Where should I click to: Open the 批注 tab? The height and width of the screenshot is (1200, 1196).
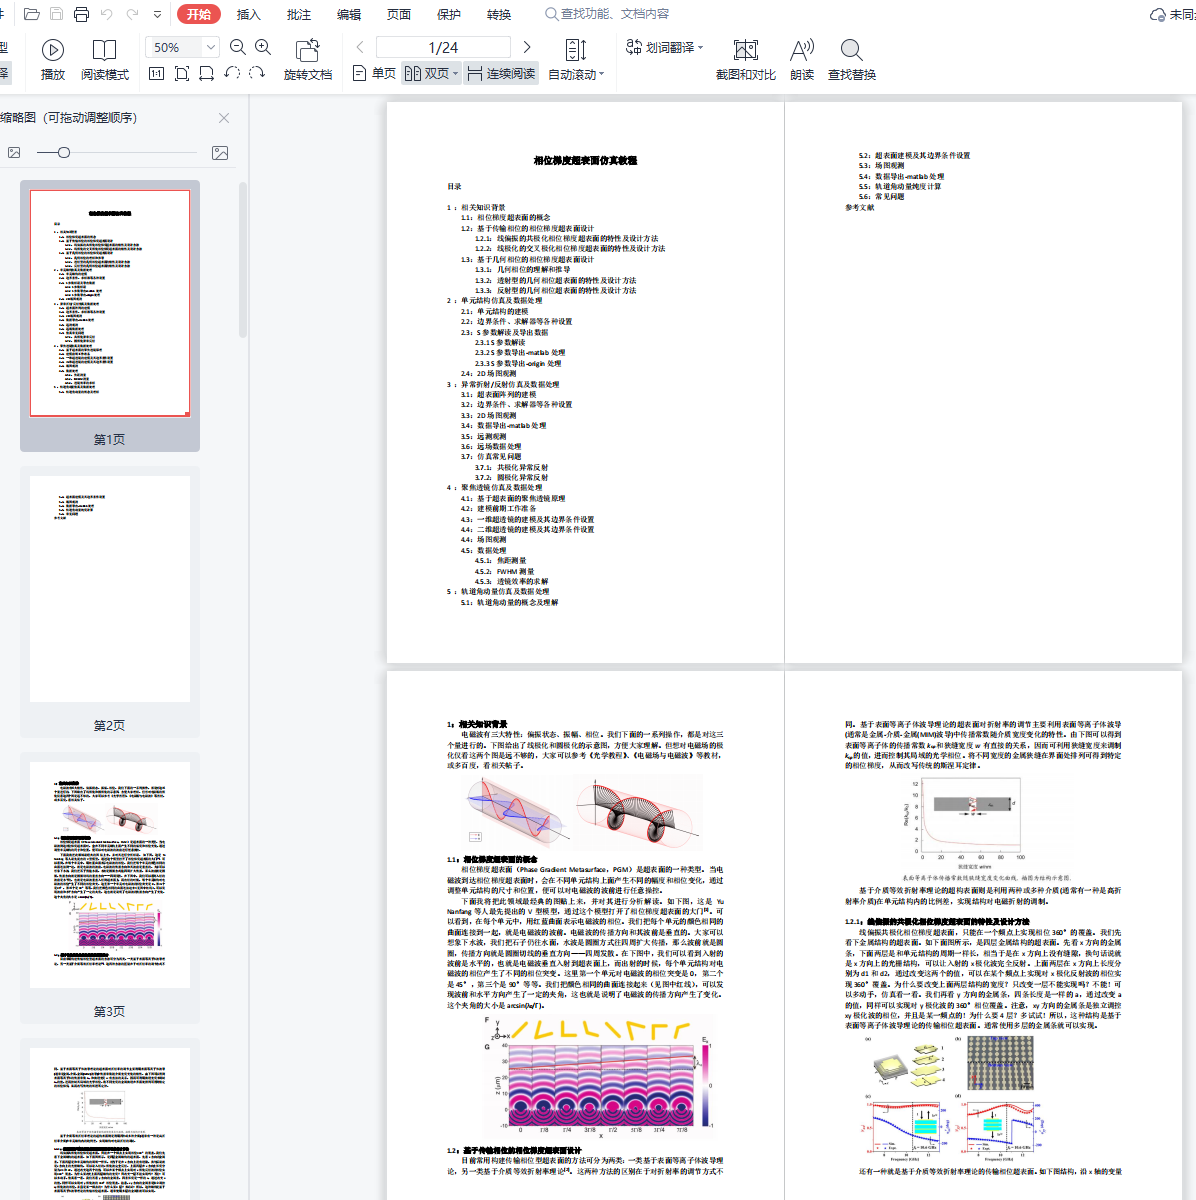(298, 14)
